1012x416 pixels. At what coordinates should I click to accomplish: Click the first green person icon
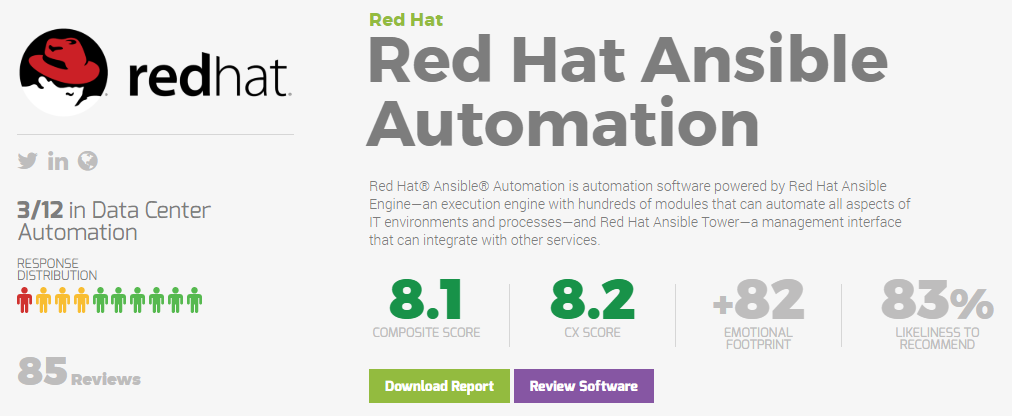pyautogui.click(x=100, y=299)
